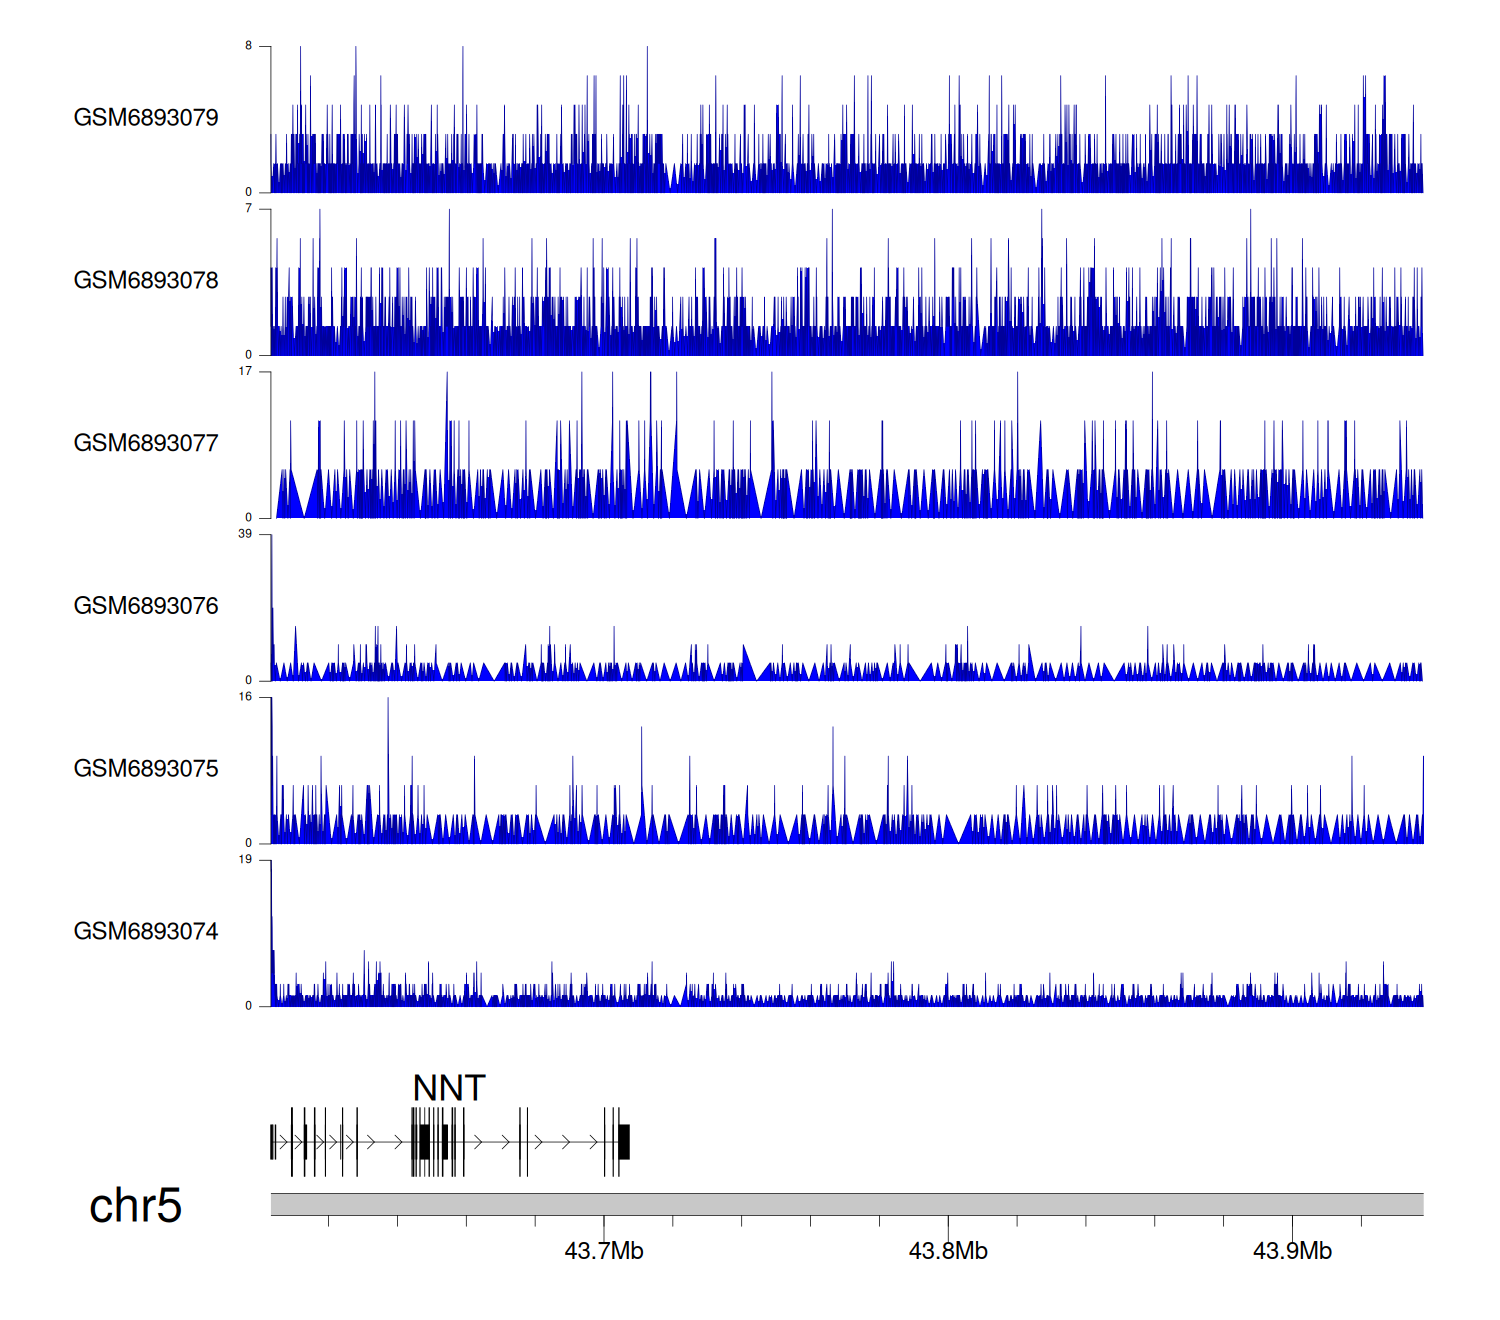1500x1320 pixels.
Task: Click the GSM6893077 track name
Action: [x=146, y=443]
